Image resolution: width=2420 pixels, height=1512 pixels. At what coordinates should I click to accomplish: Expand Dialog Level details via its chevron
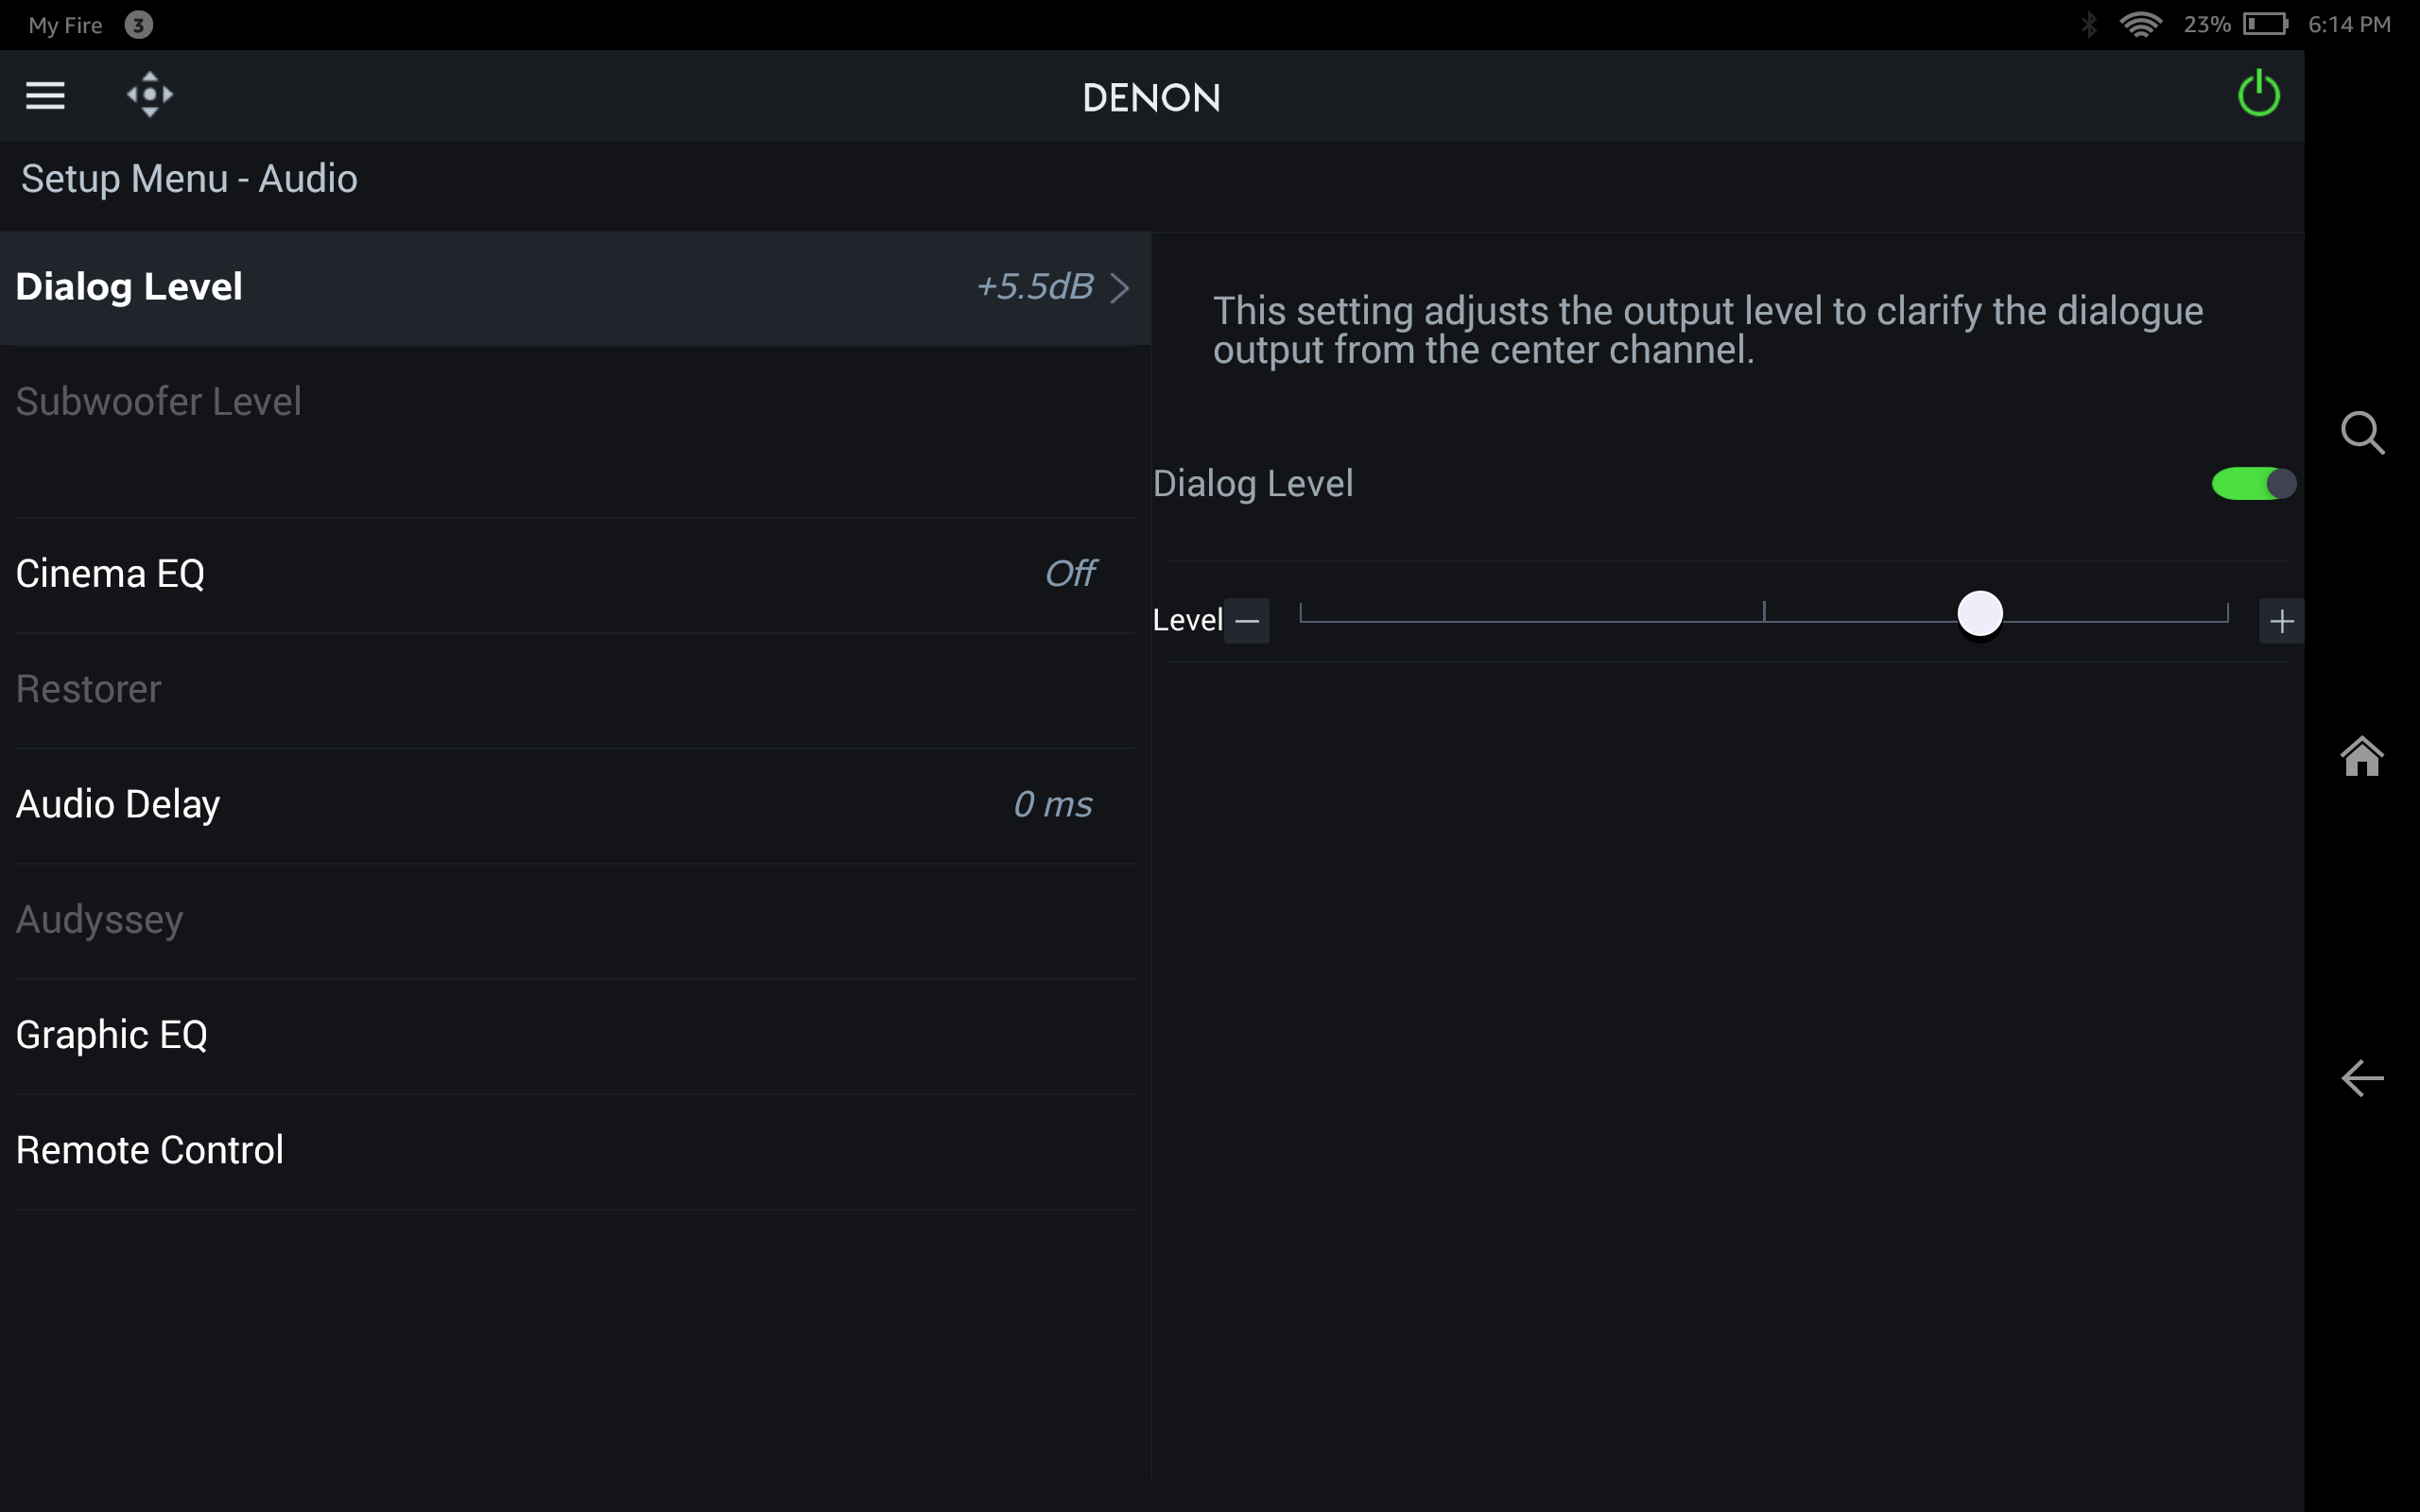(1120, 288)
